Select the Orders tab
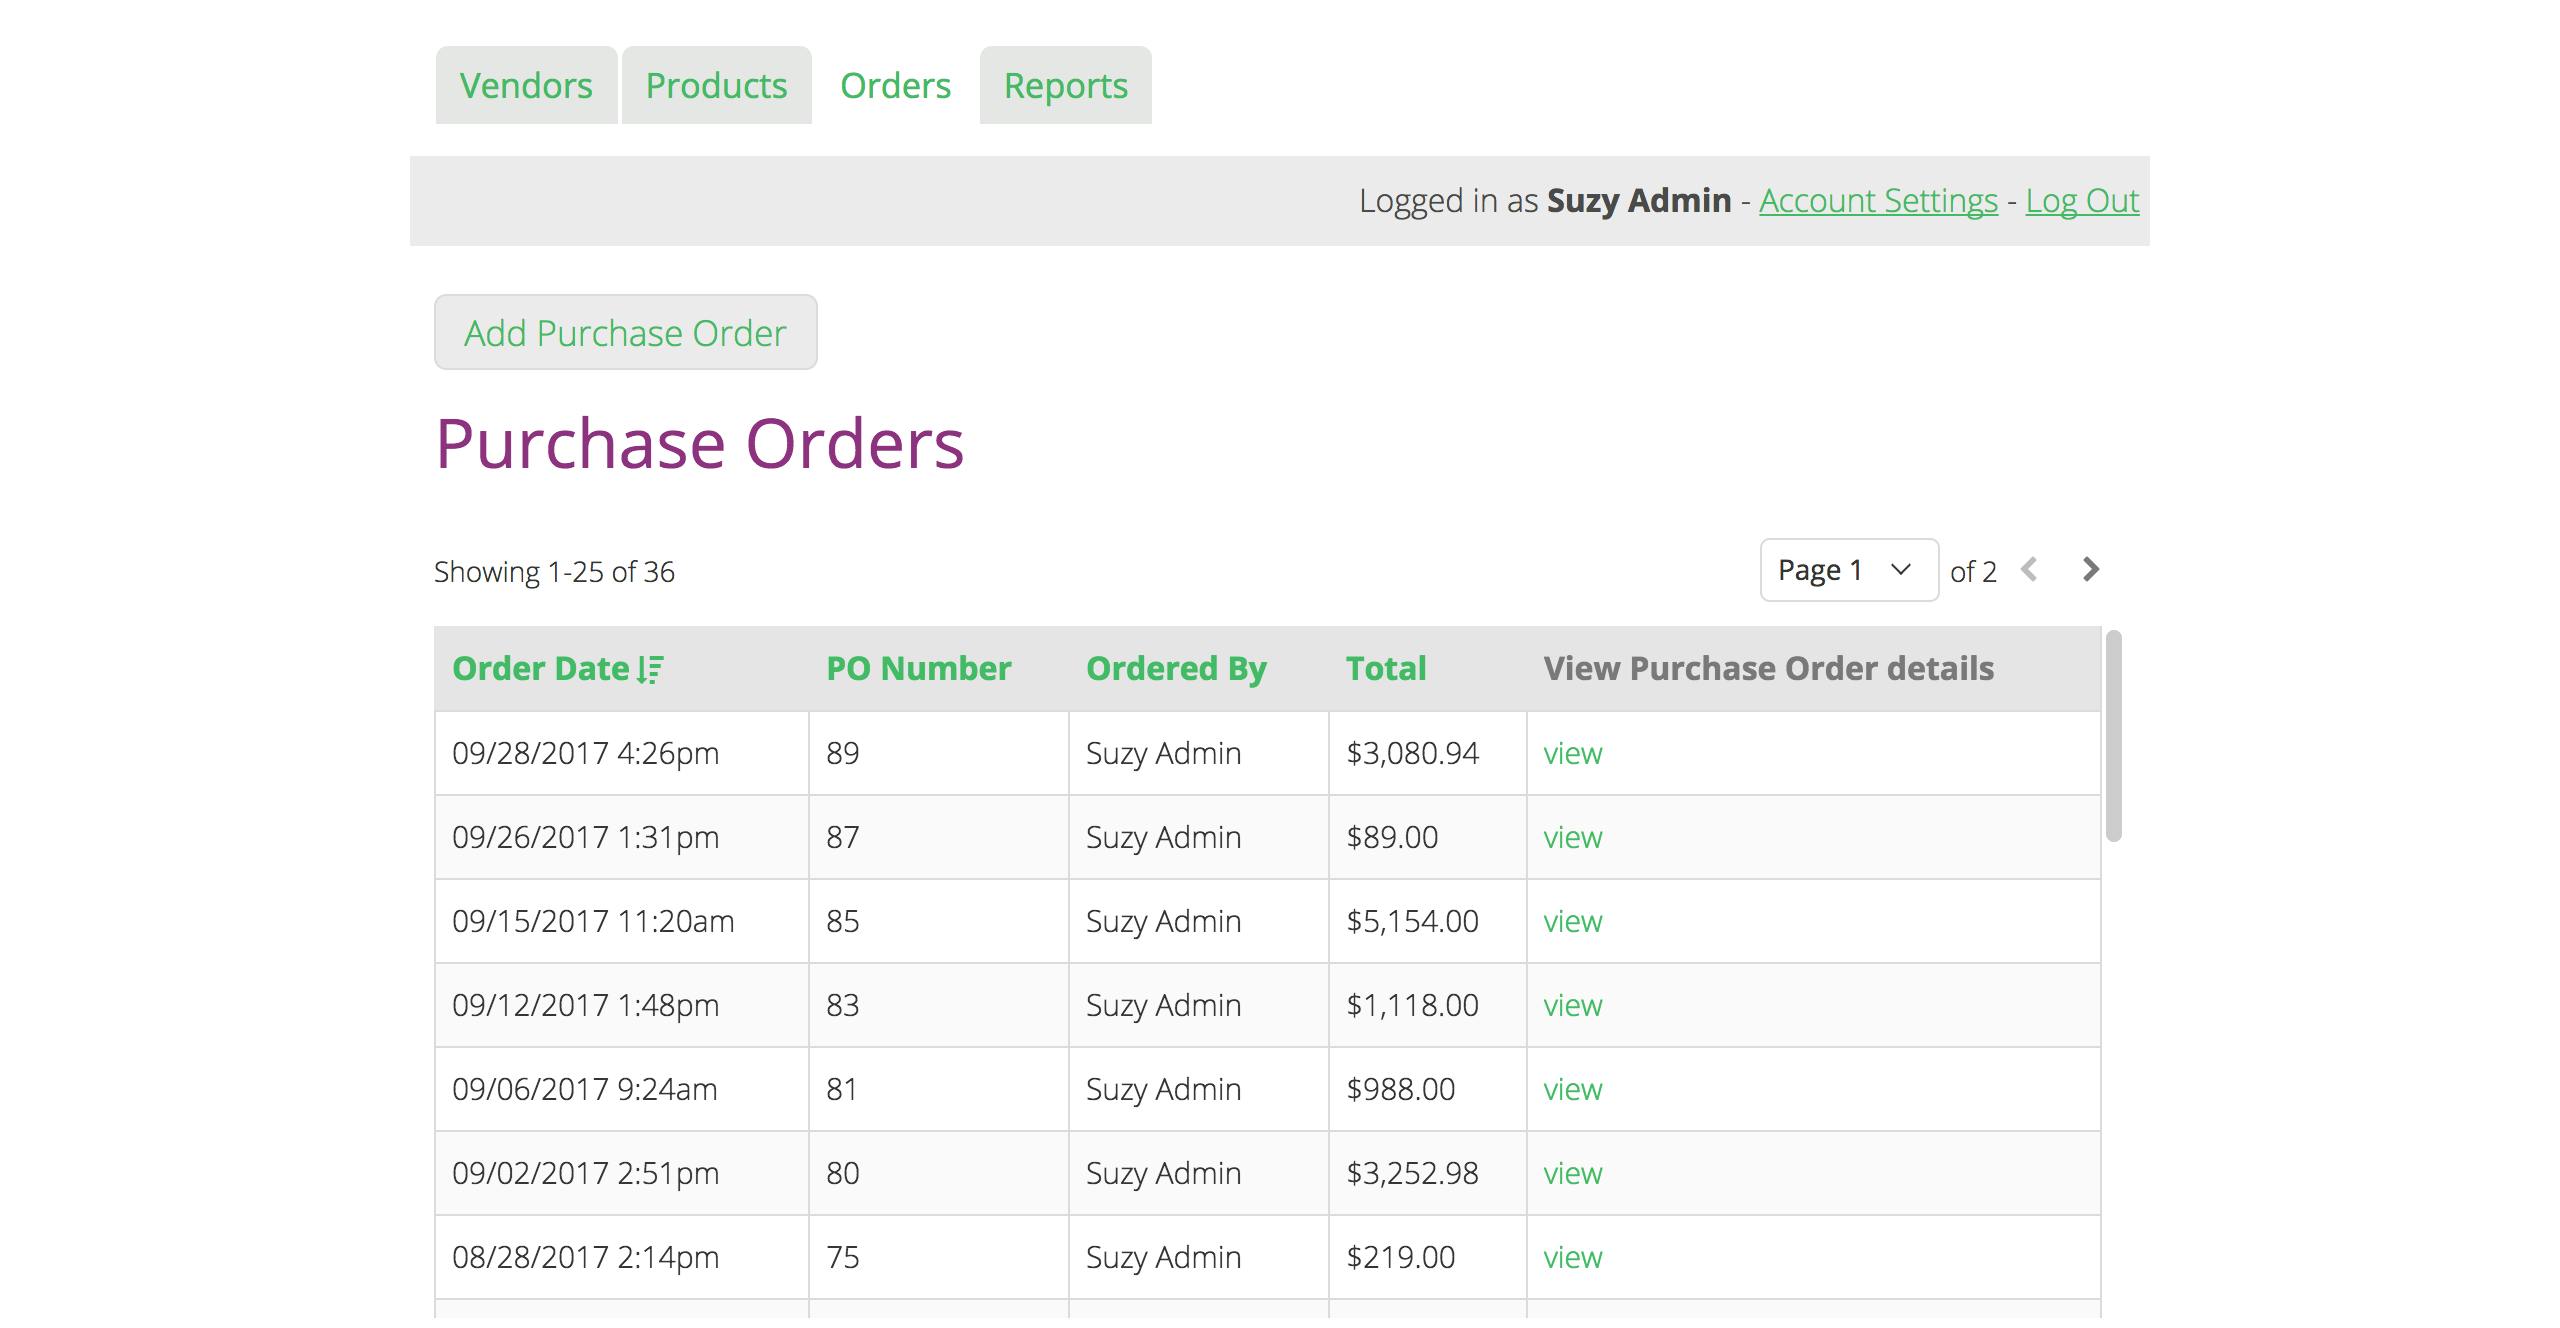This screenshot has width=2560, height=1328. tap(895, 86)
